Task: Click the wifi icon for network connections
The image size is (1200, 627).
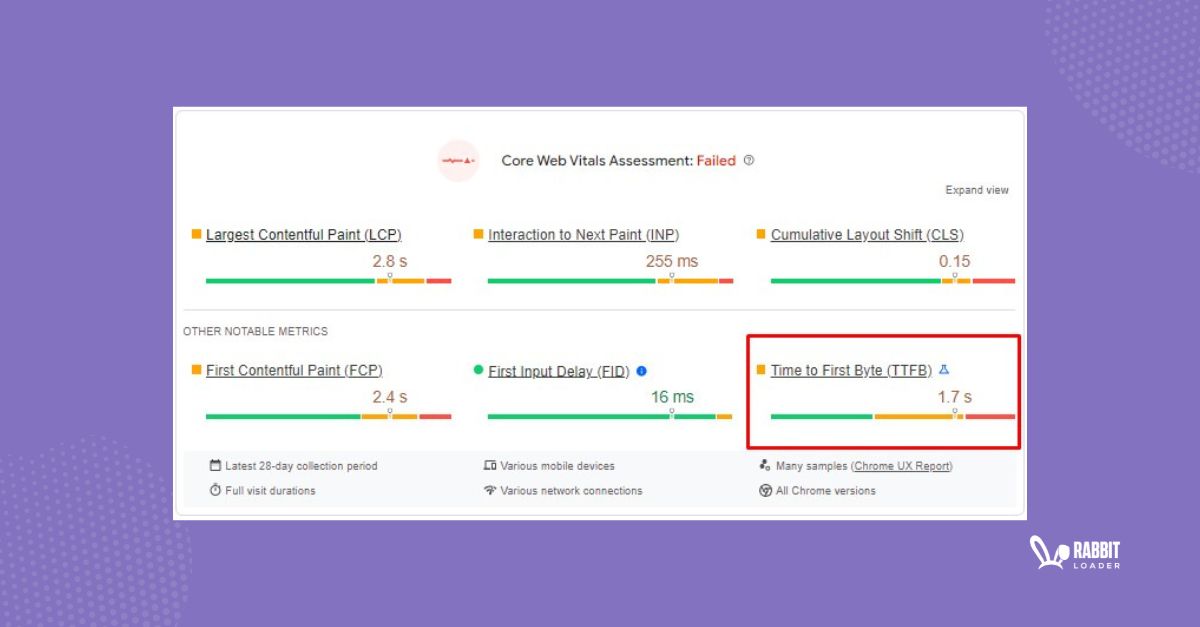Action: pos(490,490)
